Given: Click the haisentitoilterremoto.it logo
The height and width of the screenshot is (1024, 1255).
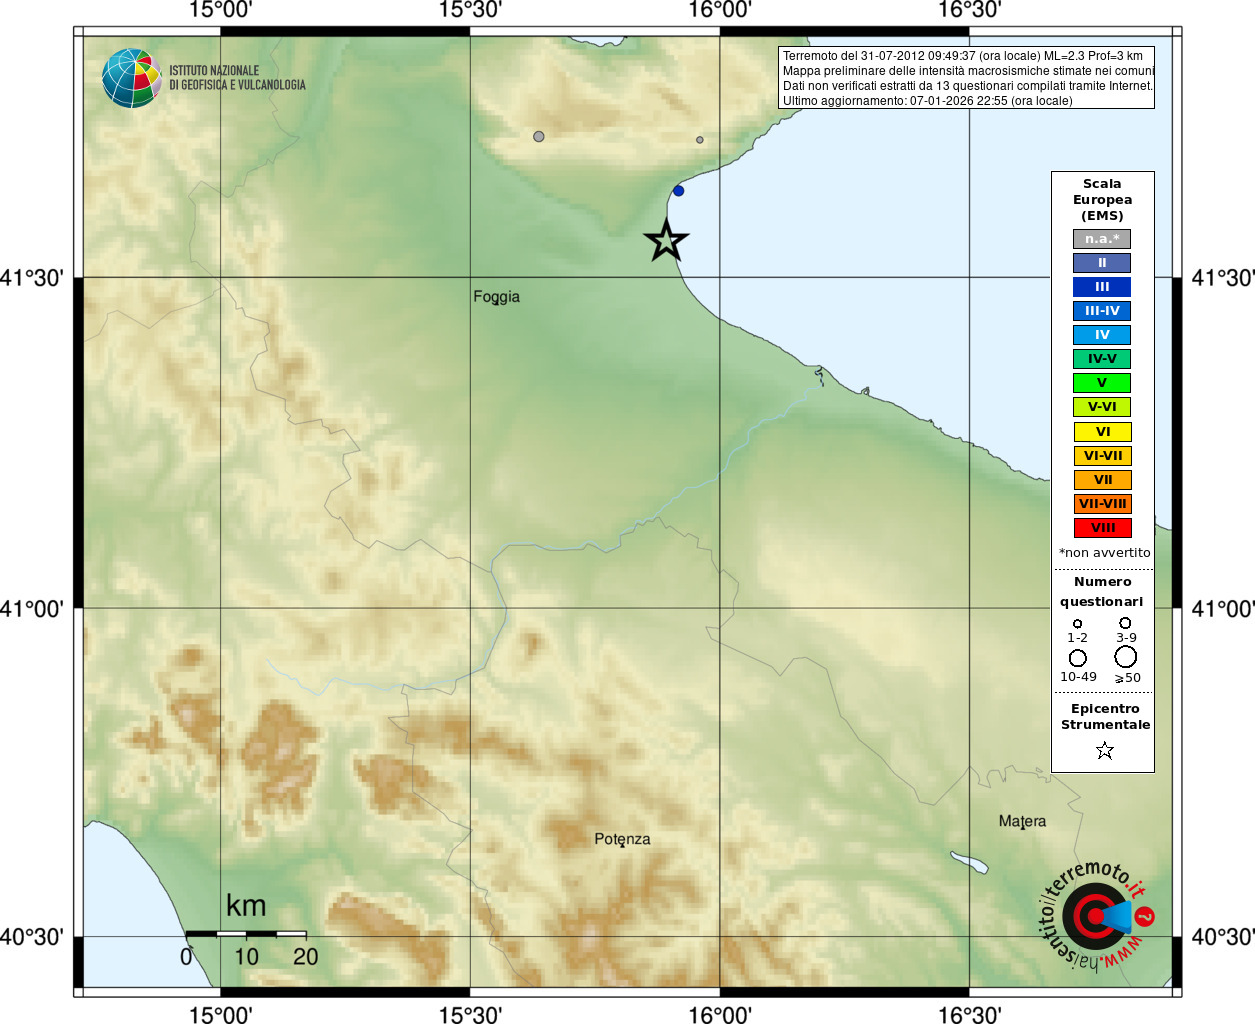Looking at the screenshot, I should (x=1097, y=915).
